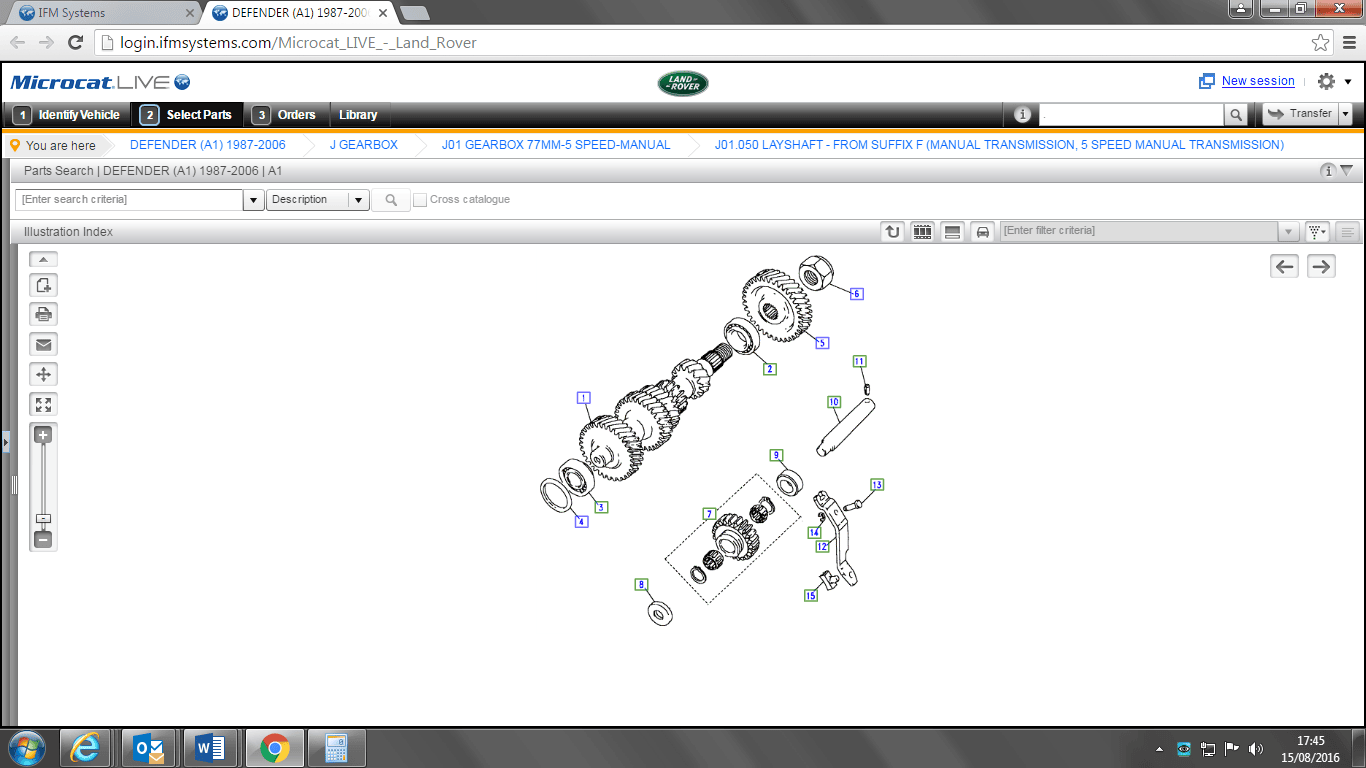
Task: Open Outlook from the taskbar
Action: tap(147, 748)
